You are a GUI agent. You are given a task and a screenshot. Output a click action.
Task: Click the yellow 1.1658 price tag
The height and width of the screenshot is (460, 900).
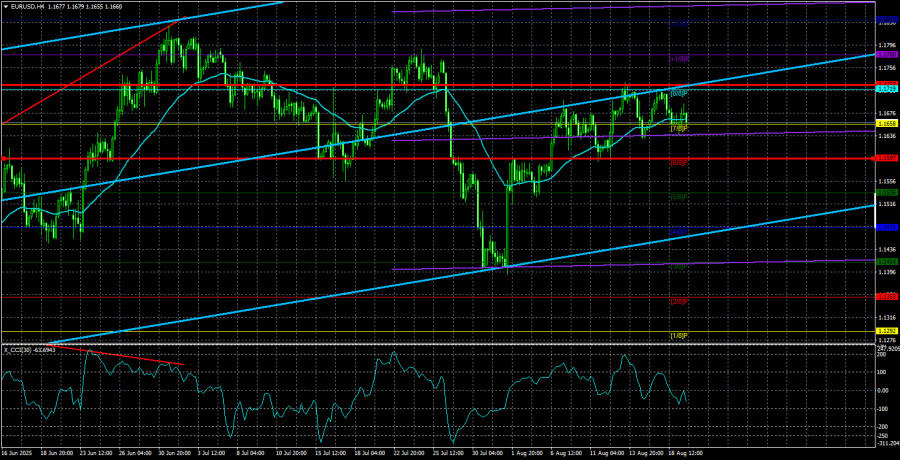887,124
